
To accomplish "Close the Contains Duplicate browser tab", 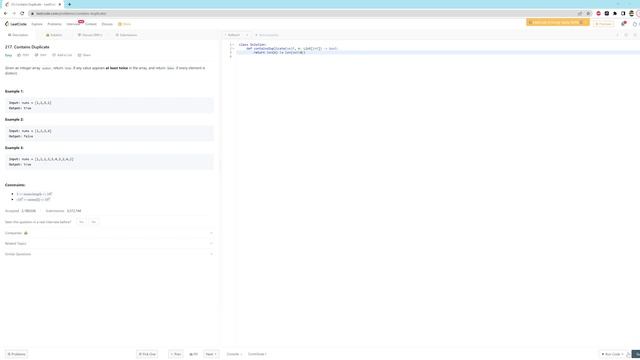I will point(60,4).
